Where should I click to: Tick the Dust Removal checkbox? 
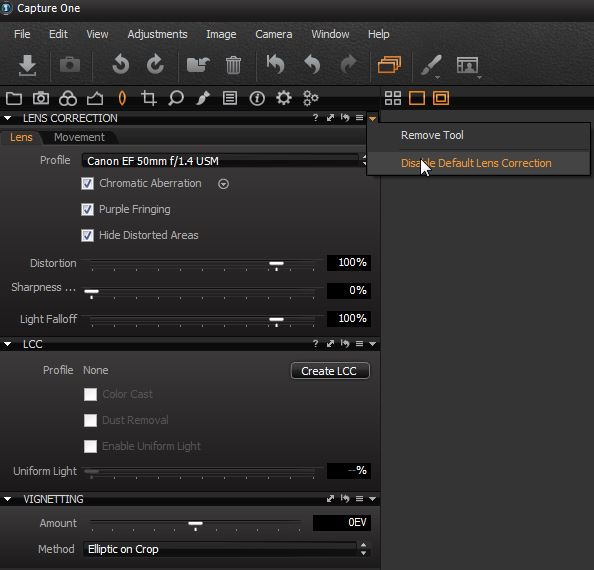click(90, 420)
